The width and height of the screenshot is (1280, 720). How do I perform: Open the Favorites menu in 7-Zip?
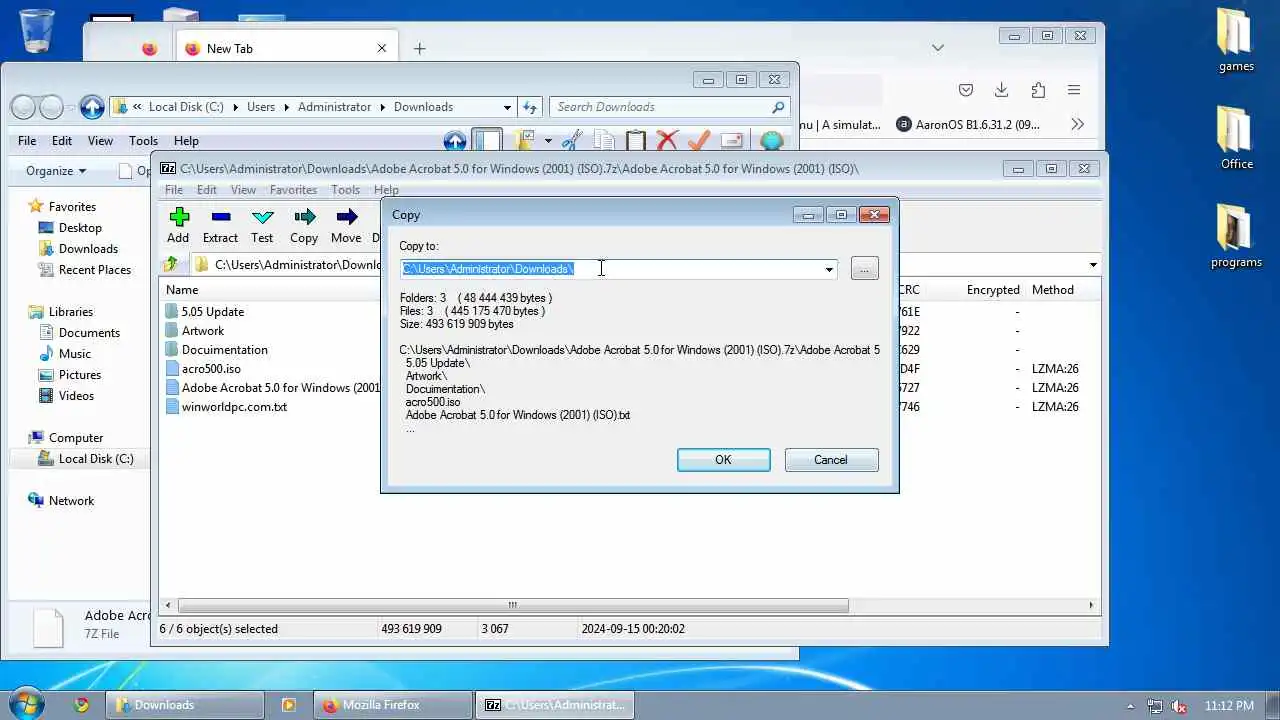(293, 190)
